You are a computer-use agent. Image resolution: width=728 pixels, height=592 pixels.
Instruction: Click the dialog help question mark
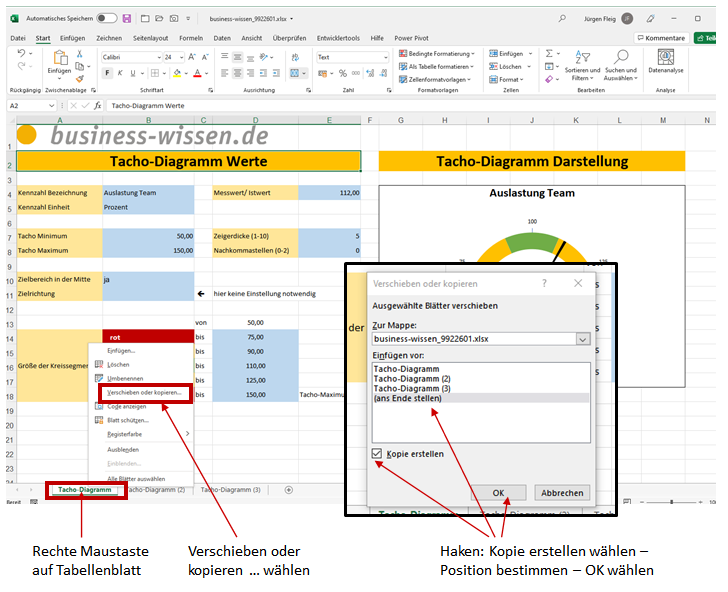[544, 283]
